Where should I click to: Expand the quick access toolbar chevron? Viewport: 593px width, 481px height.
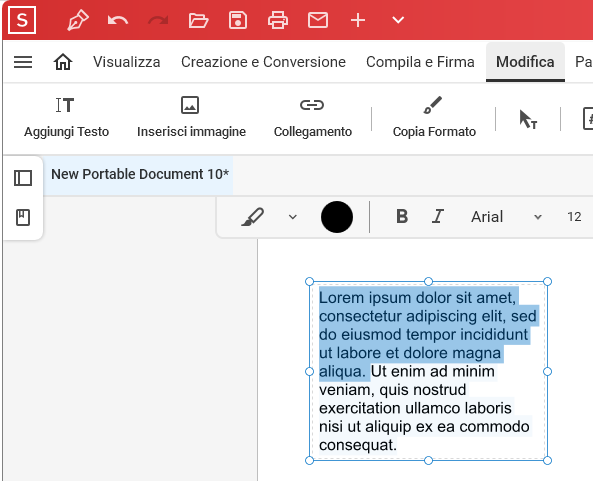(398, 20)
